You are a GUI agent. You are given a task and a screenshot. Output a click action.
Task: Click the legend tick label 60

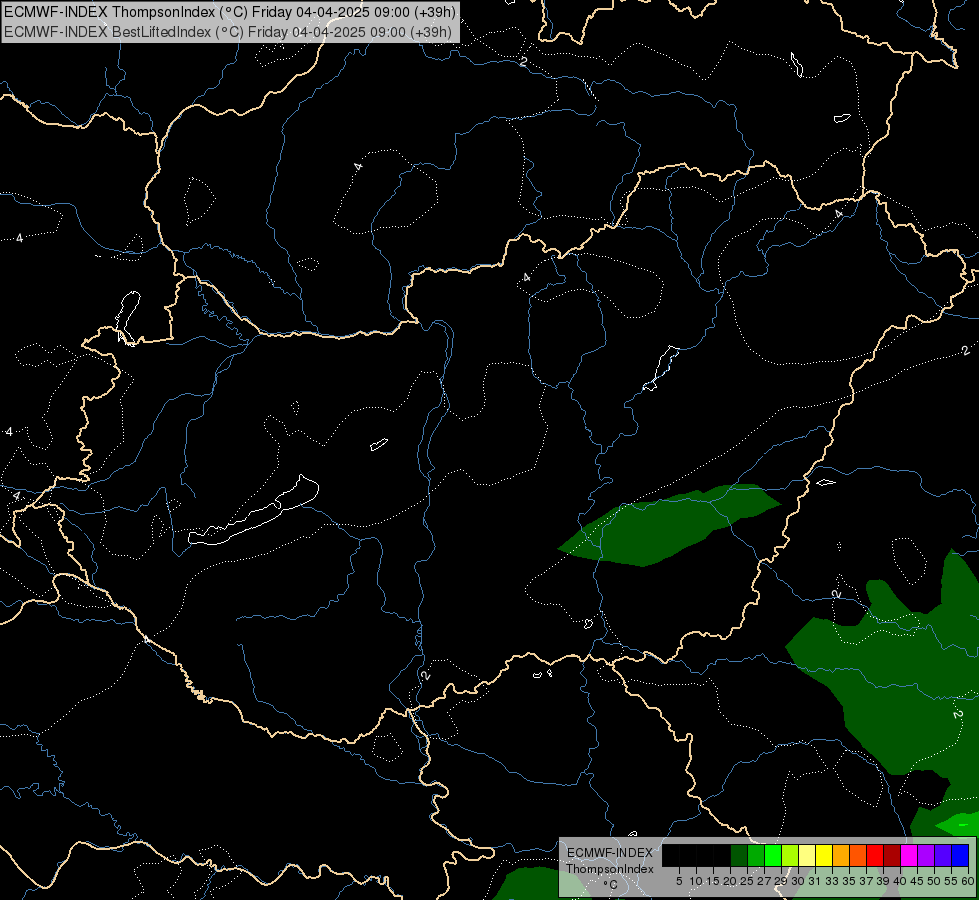coord(968,881)
